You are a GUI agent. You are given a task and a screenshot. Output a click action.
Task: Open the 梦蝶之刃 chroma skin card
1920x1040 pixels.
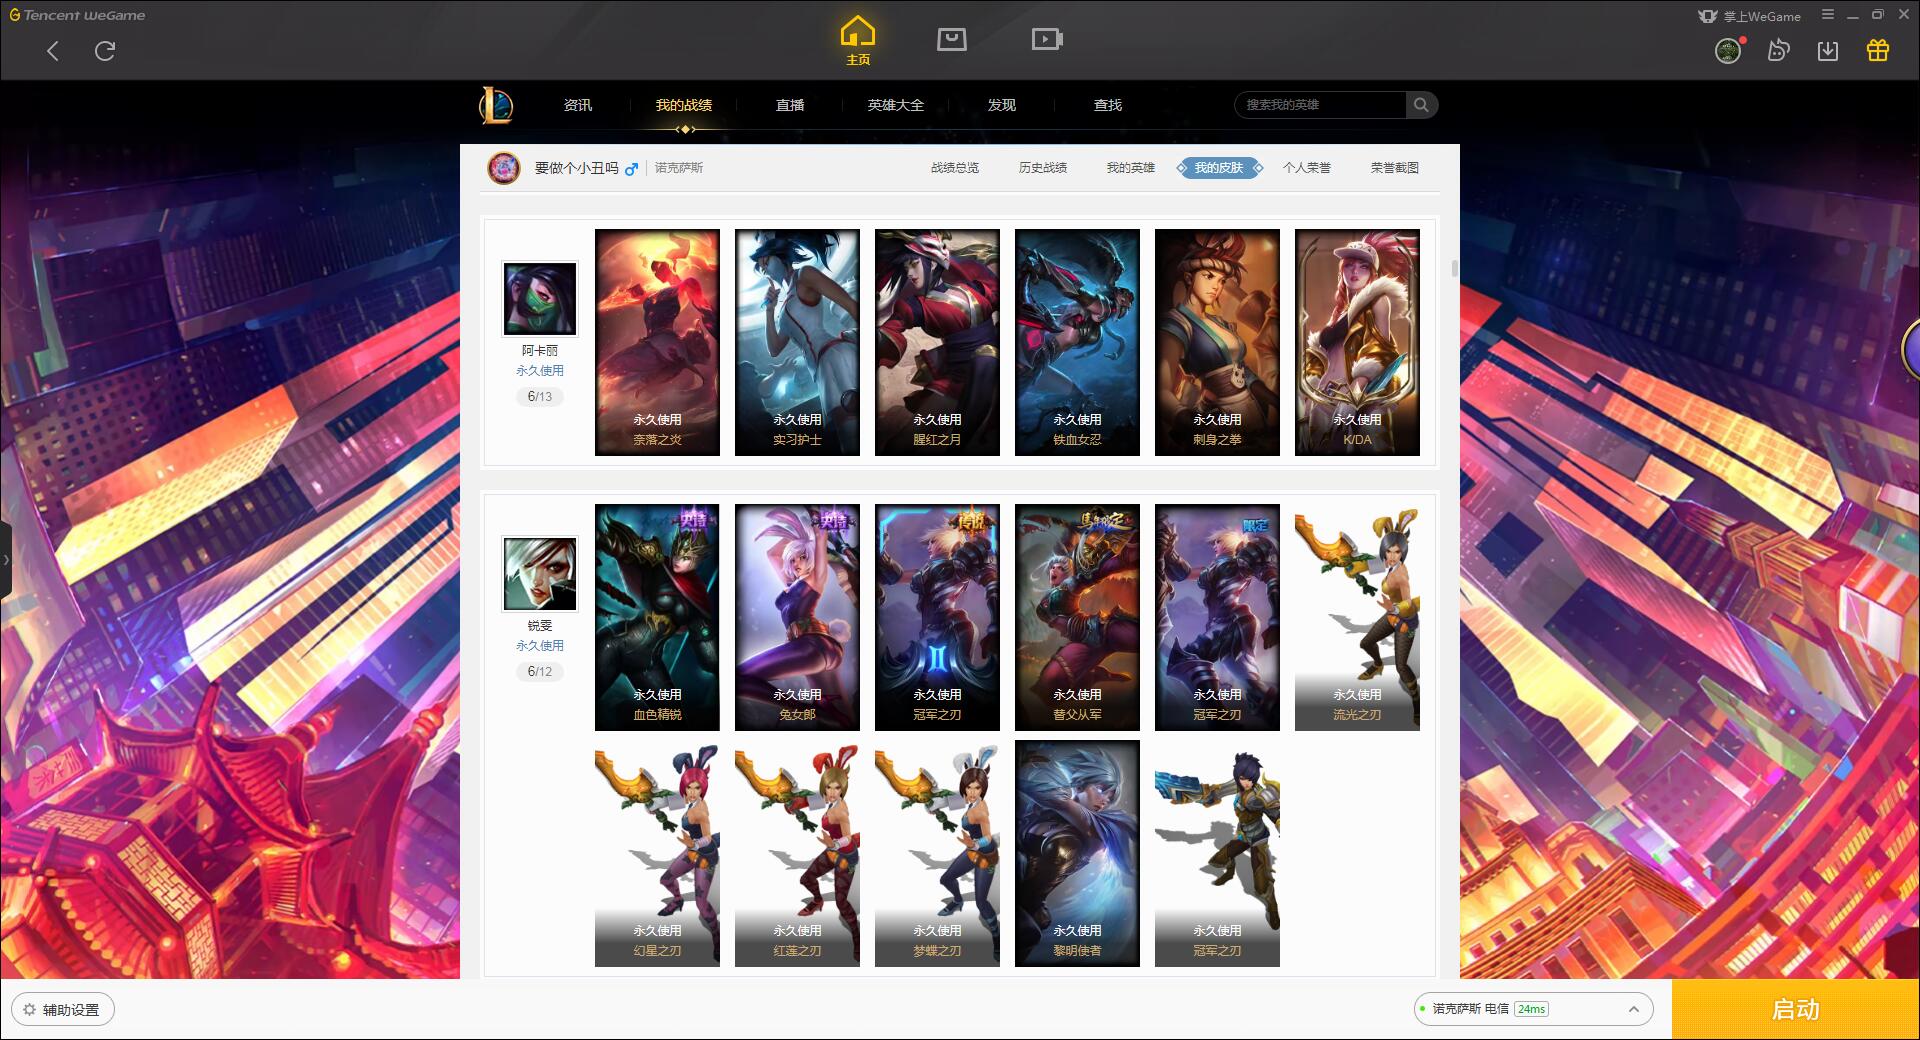[x=937, y=853]
